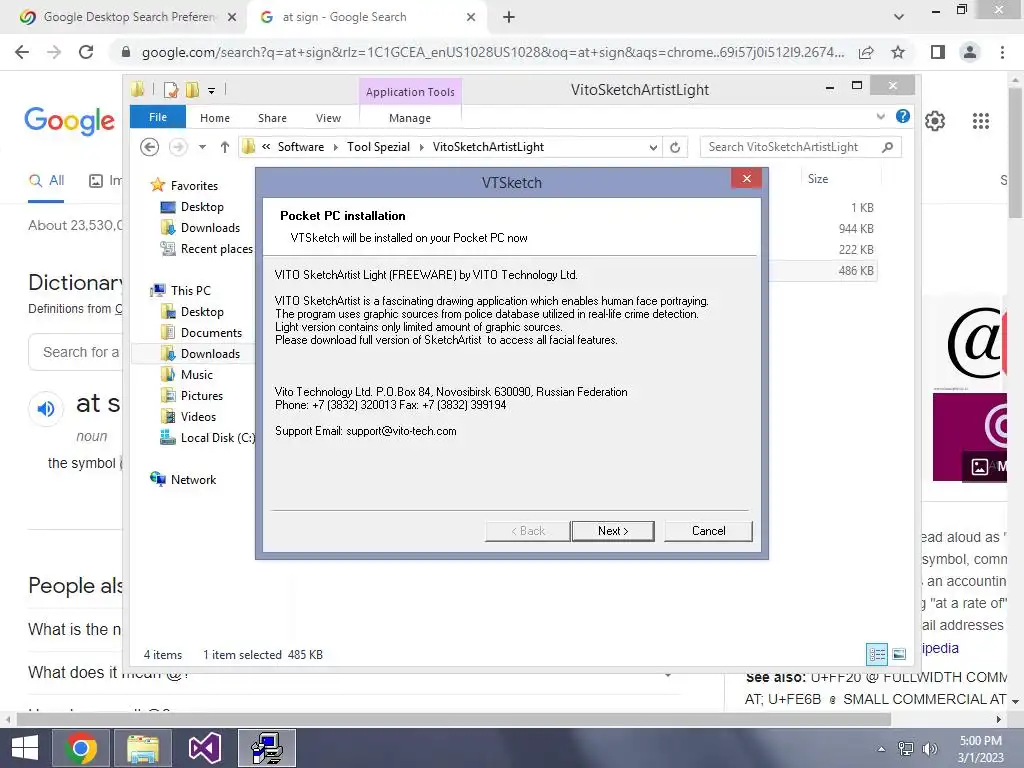Select Pictures folder in navigation pane
The height and width of the screenshot is (768, 1024).
[202, 396]
